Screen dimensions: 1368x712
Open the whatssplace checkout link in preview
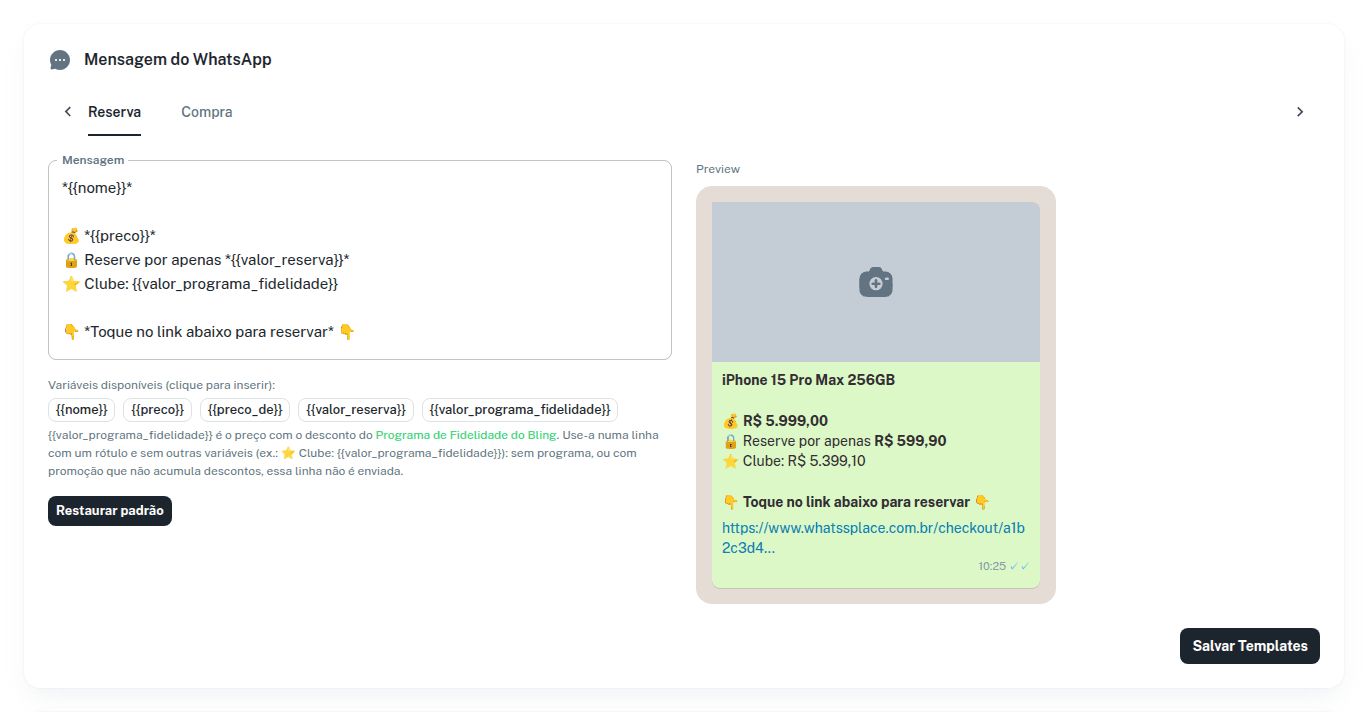pyautogui.click(x=873, y=538)
